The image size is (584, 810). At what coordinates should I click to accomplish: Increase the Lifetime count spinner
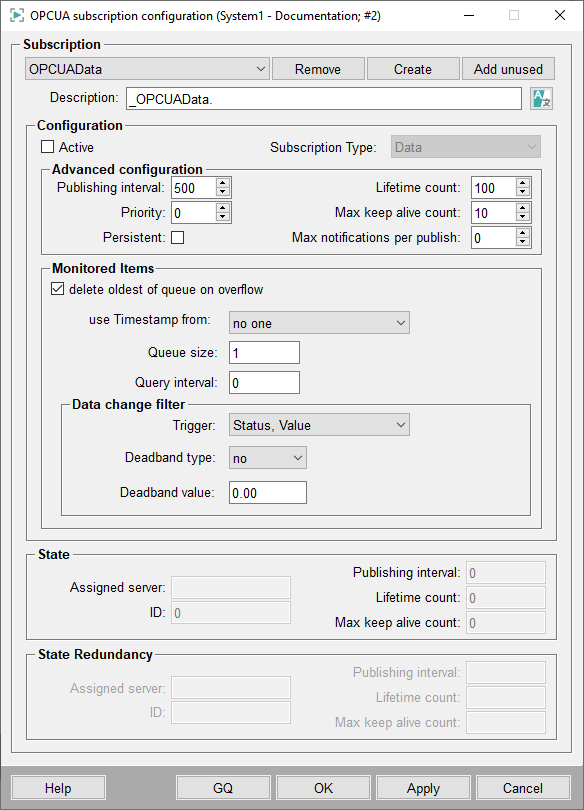pos(523,183)
